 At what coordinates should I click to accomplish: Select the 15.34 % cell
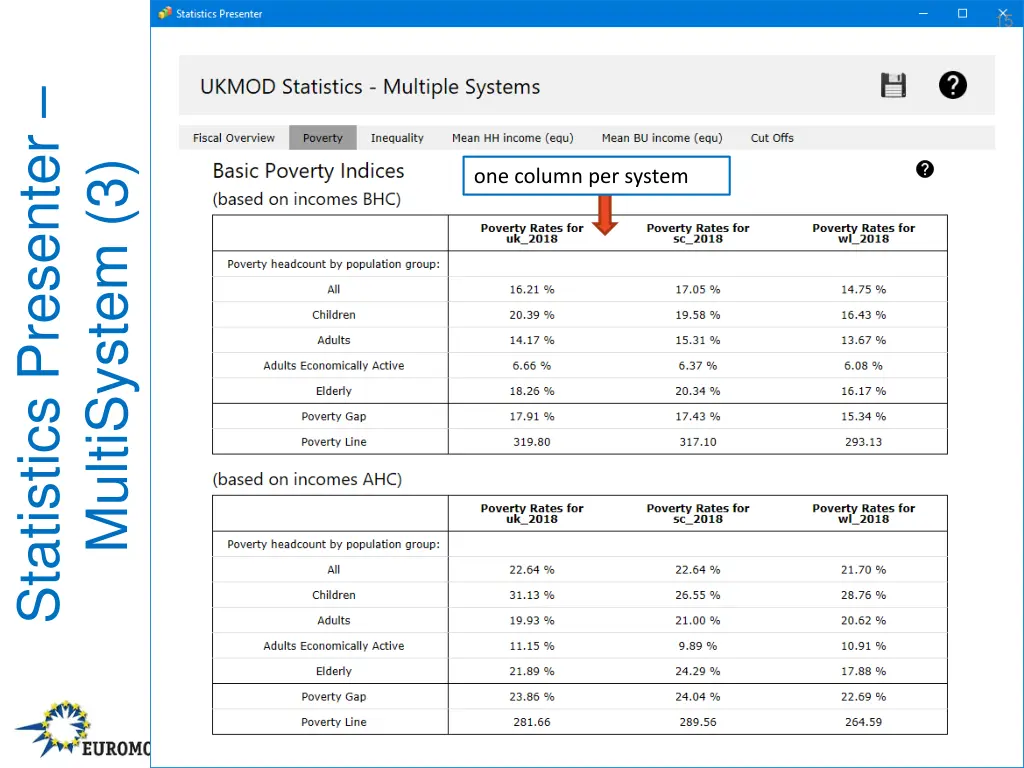(x=863, y=417)
